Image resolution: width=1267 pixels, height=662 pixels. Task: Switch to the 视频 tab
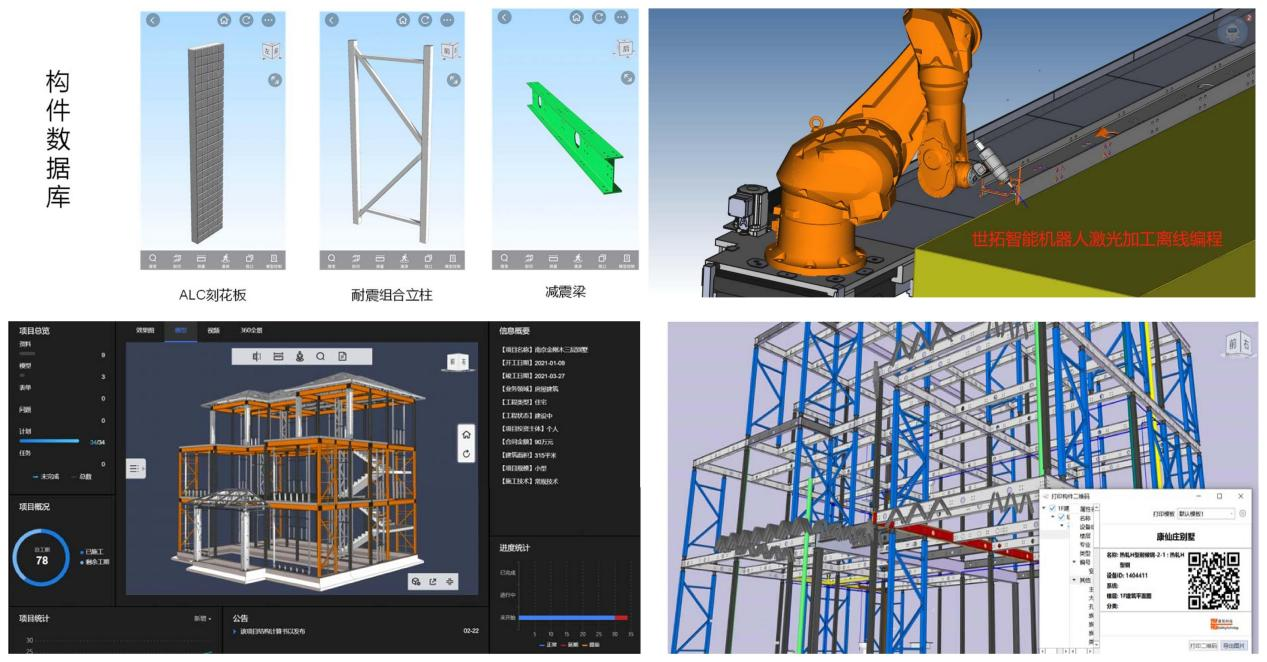[x=214, y=330]
